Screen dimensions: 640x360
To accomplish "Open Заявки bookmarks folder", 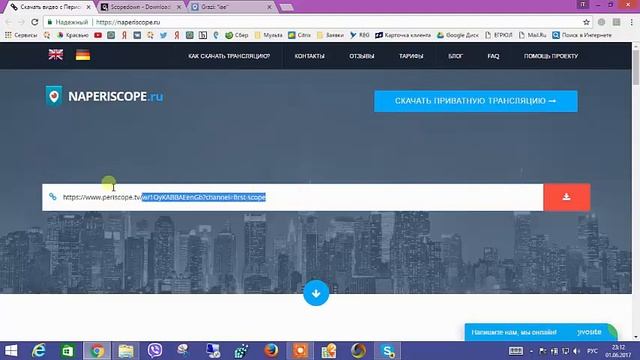I will coord(330,36).
